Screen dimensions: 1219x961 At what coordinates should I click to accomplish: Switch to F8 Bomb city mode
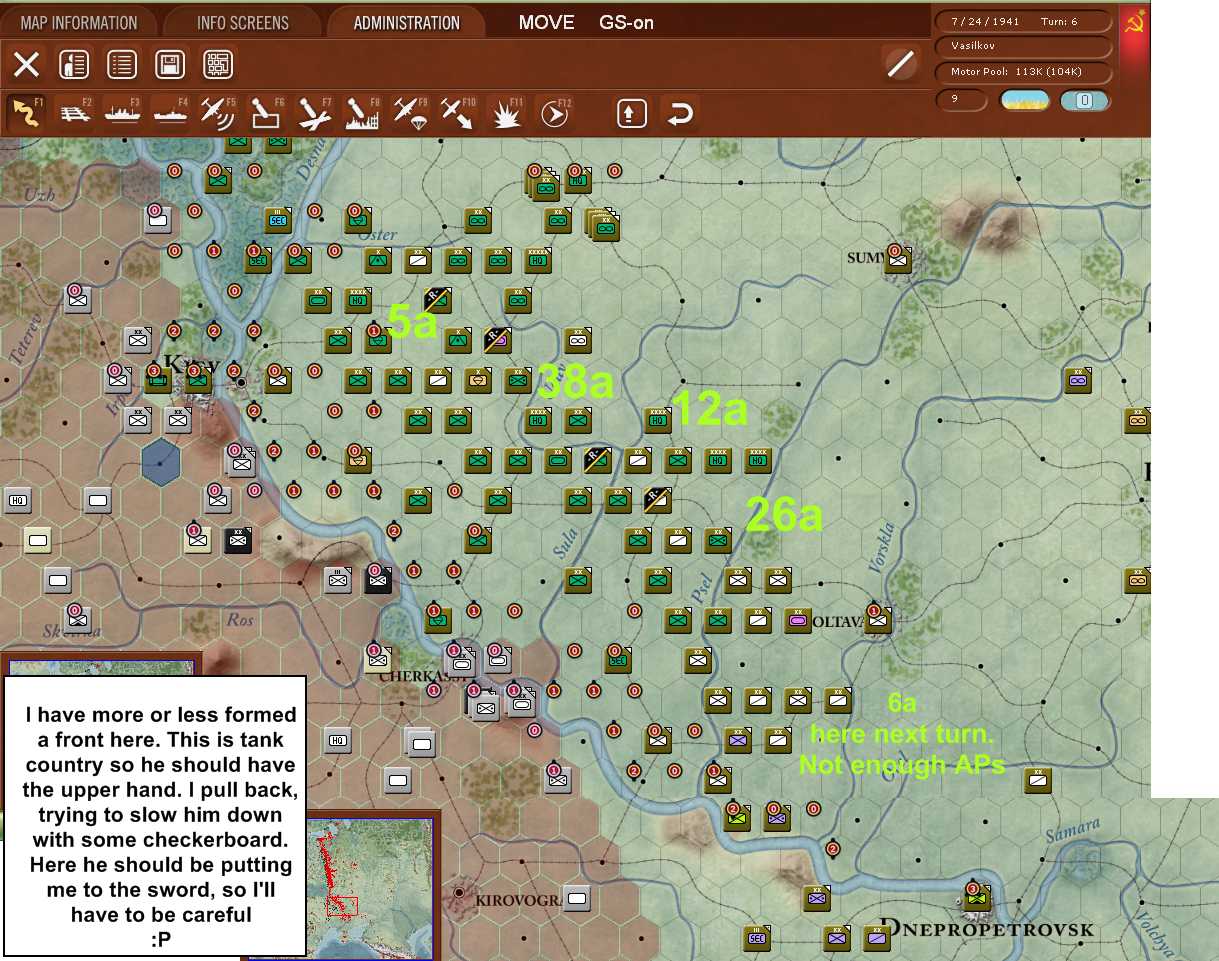pyautogui.click(x=364, y=113)
